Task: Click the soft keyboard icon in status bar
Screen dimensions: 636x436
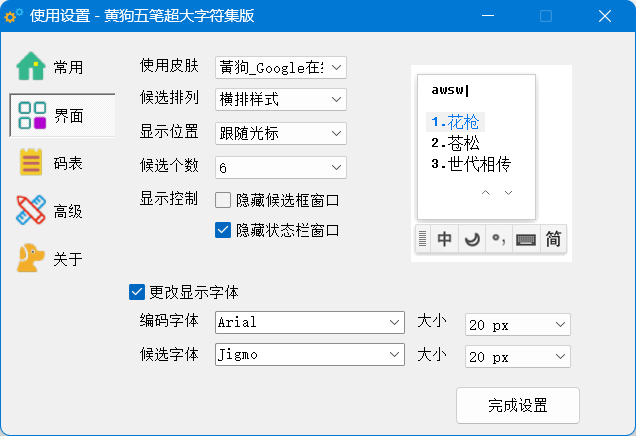Action: pyautogui.click(x=525, y=240)
